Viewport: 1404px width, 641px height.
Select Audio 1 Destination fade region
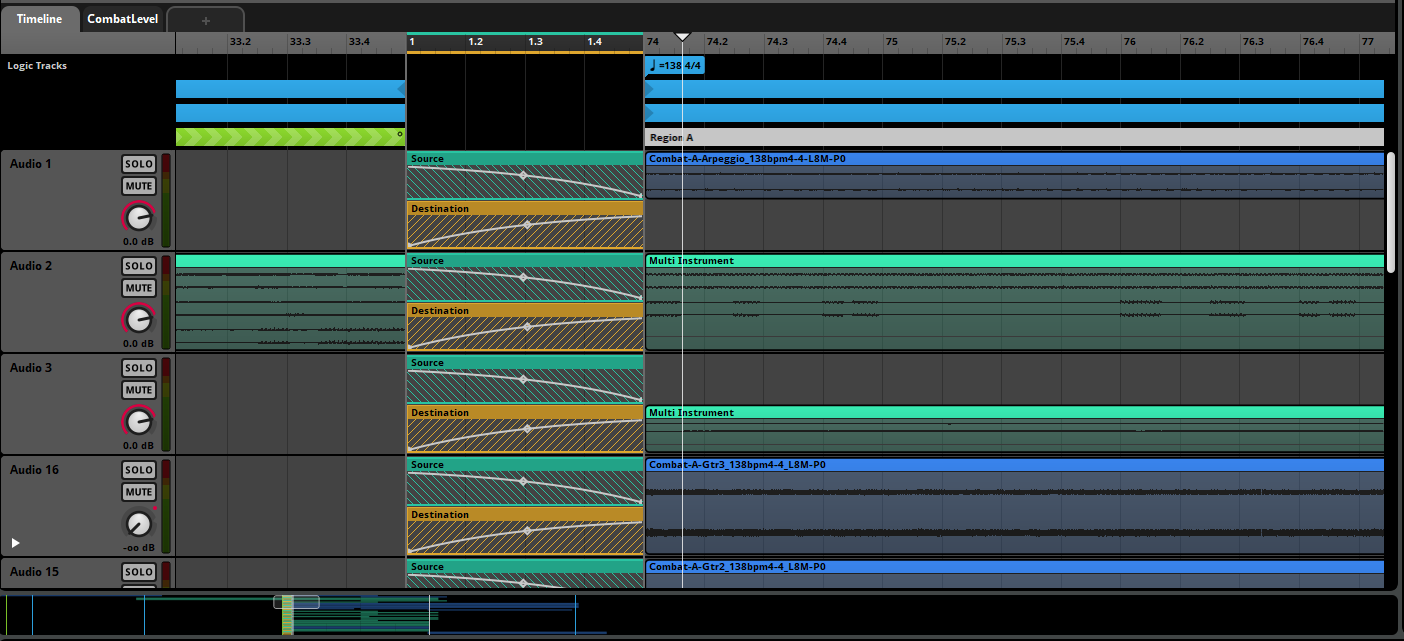(x=525, y=225)
